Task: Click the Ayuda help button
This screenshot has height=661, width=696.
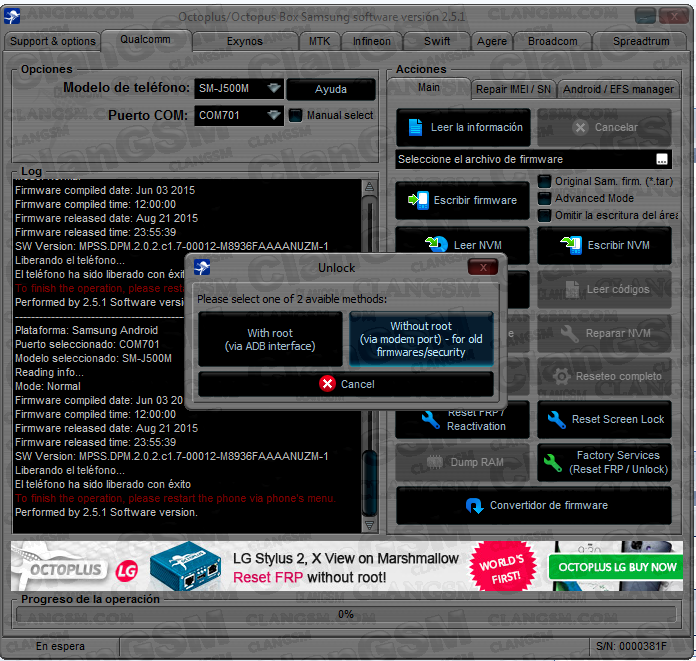Action: pyautogui.click(x=331, y=89)
